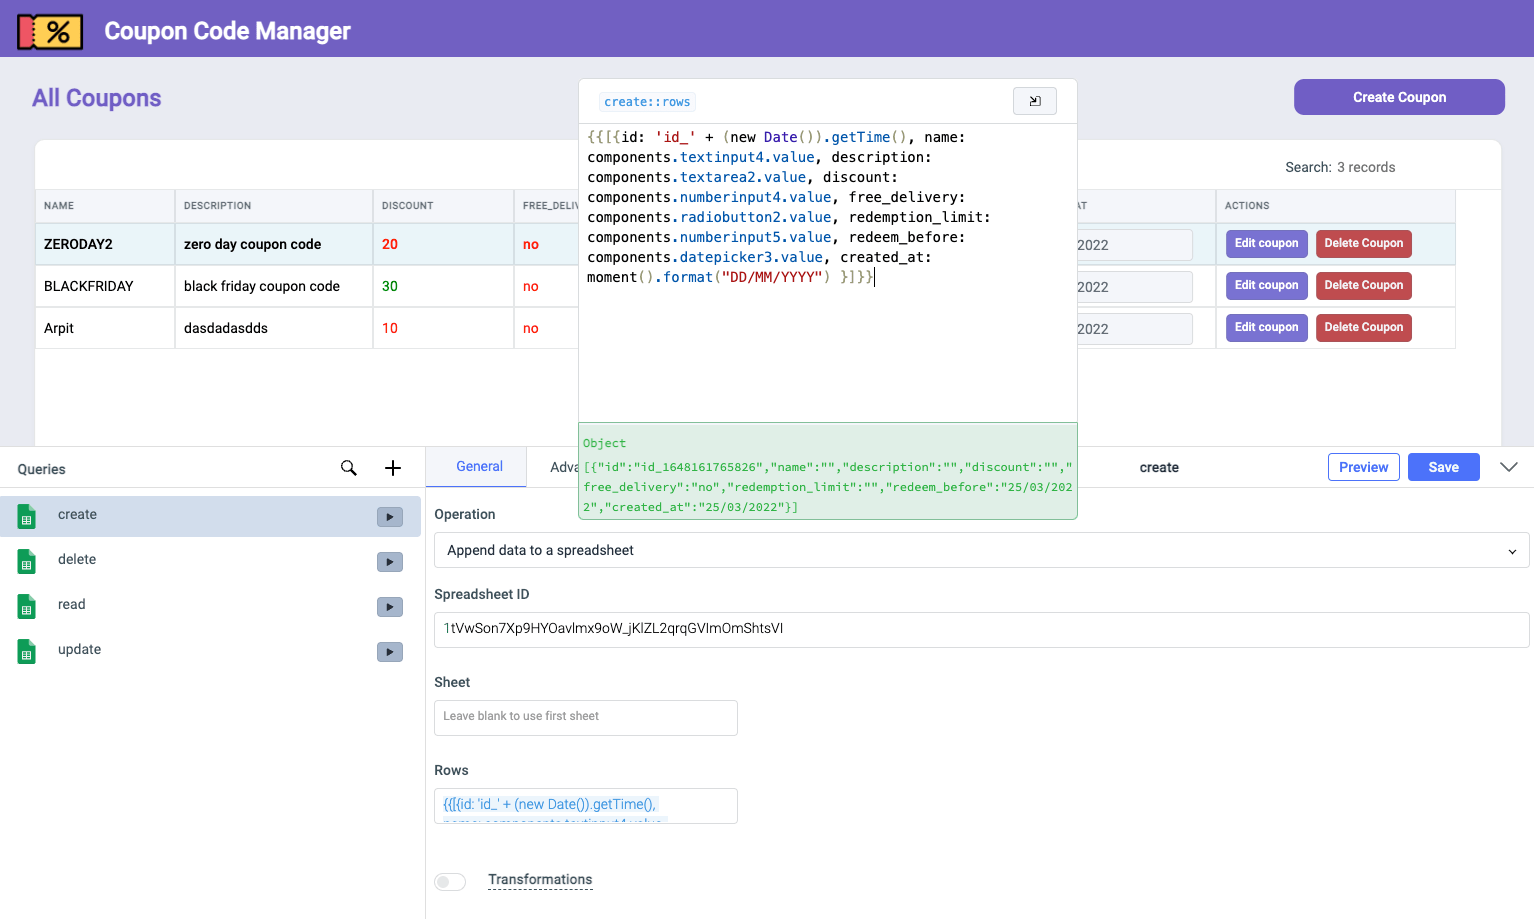Run the delete query play button
The width and height of the screenshot is (1534, 919).
(x=390, y=562)
